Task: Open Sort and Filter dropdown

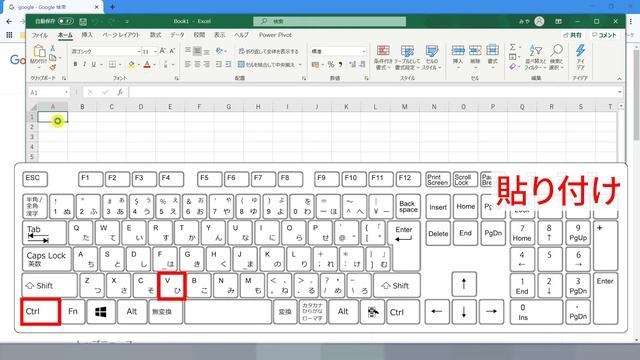Action: 535,57
